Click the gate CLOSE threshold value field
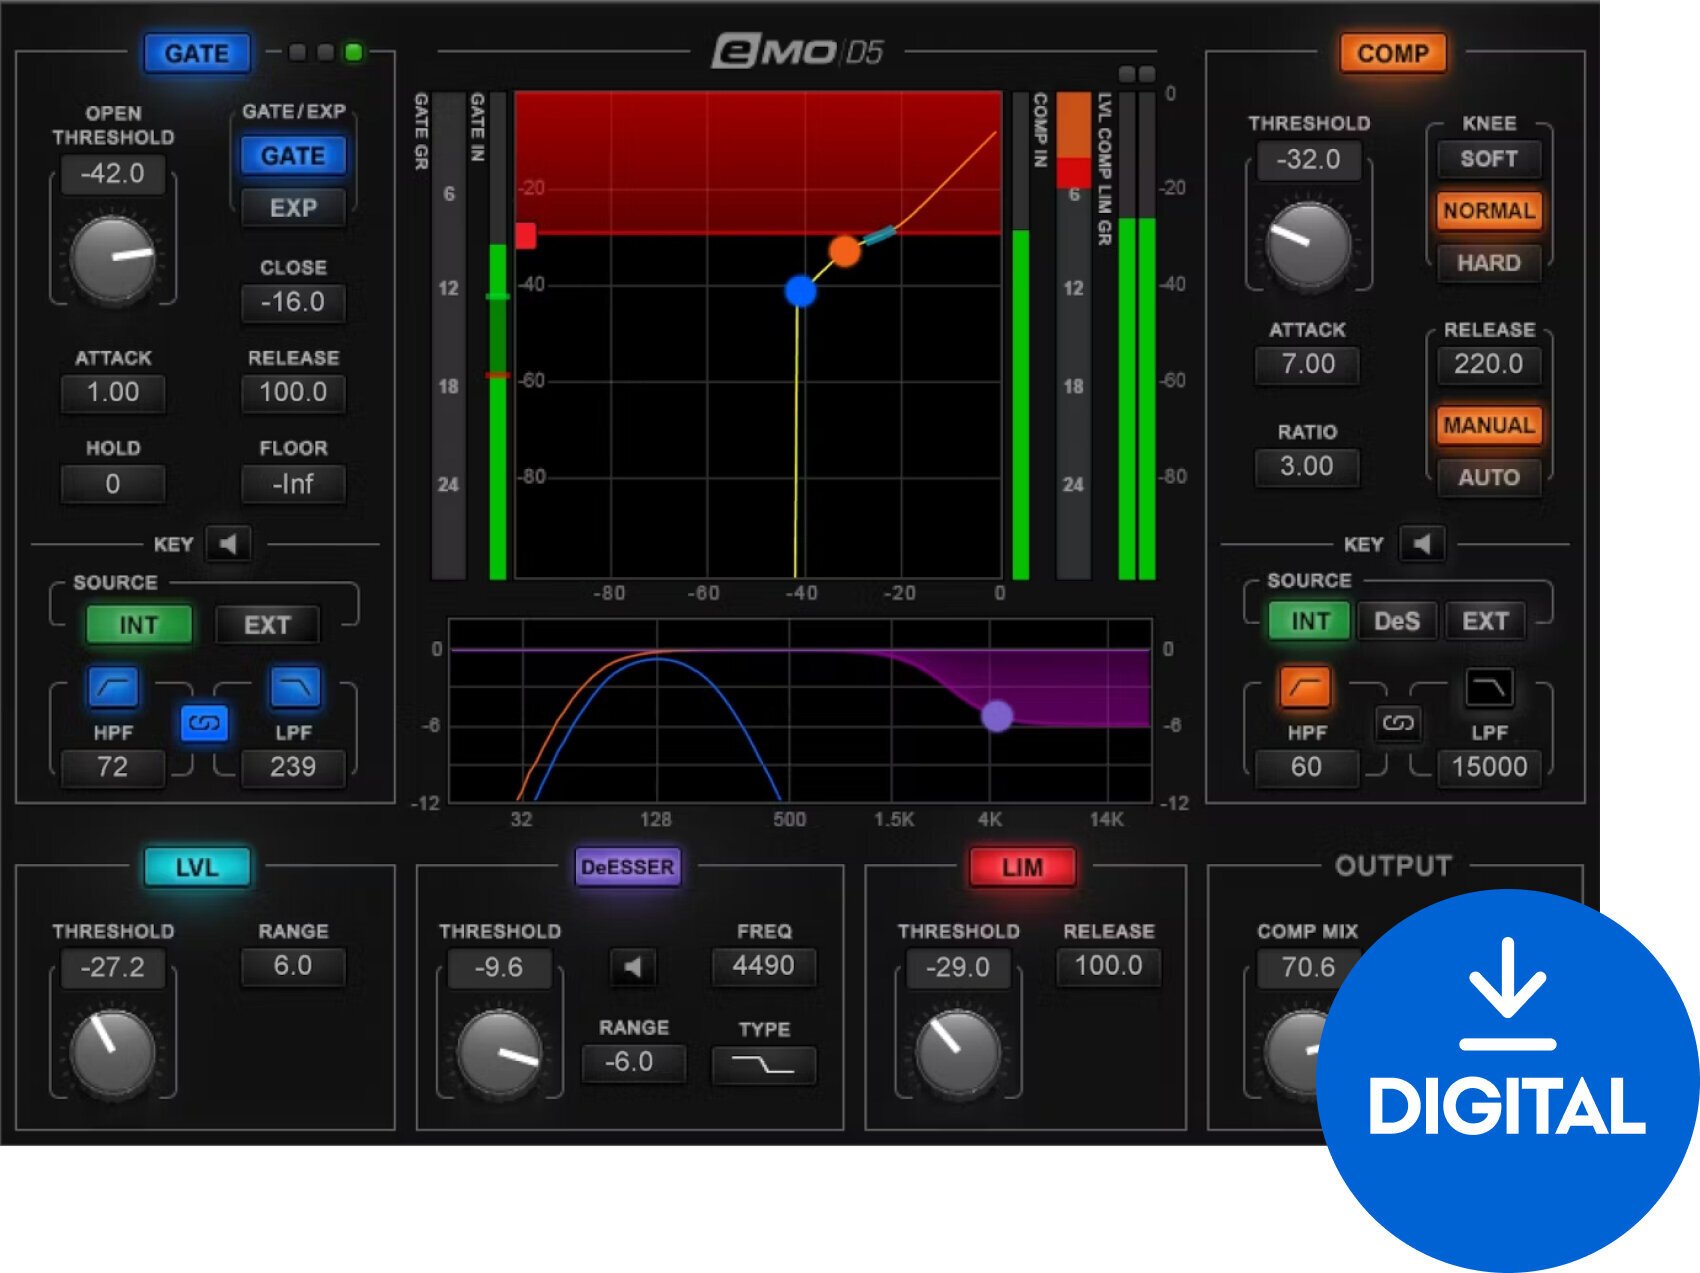1700x1273 pixels. tap(293, 303)
